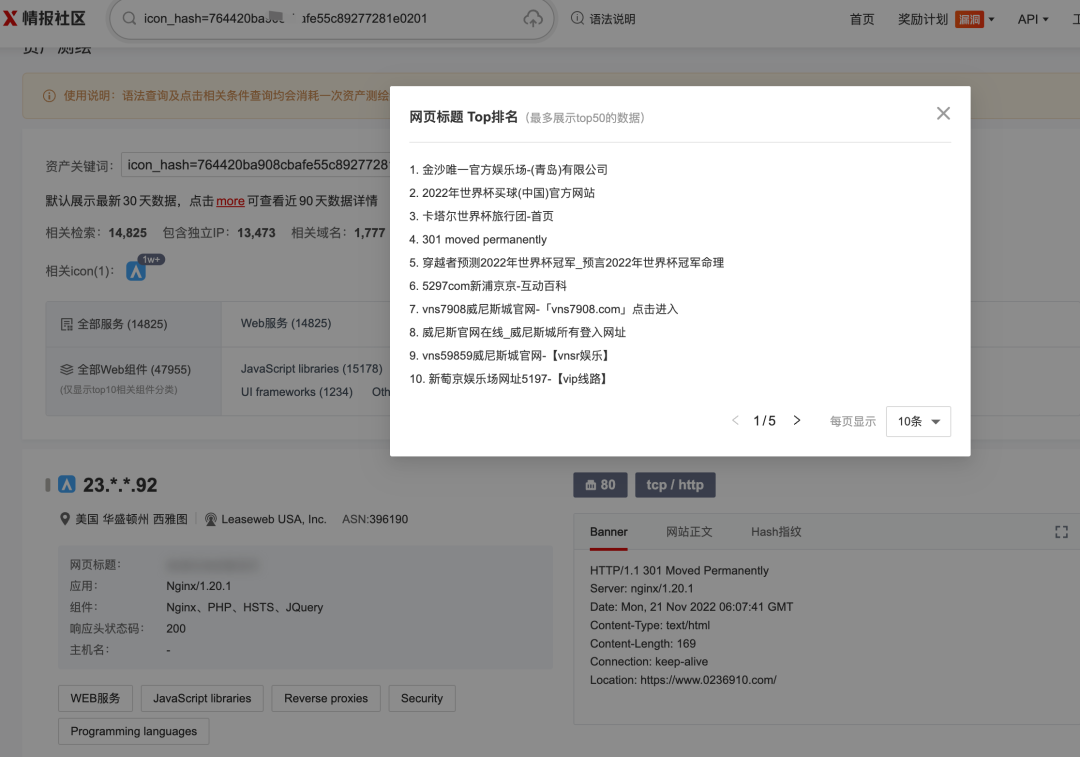This screenshot has width=1080, height=757.
Task: Switch to Hash指纹 tab
Action: pos(776,532)
